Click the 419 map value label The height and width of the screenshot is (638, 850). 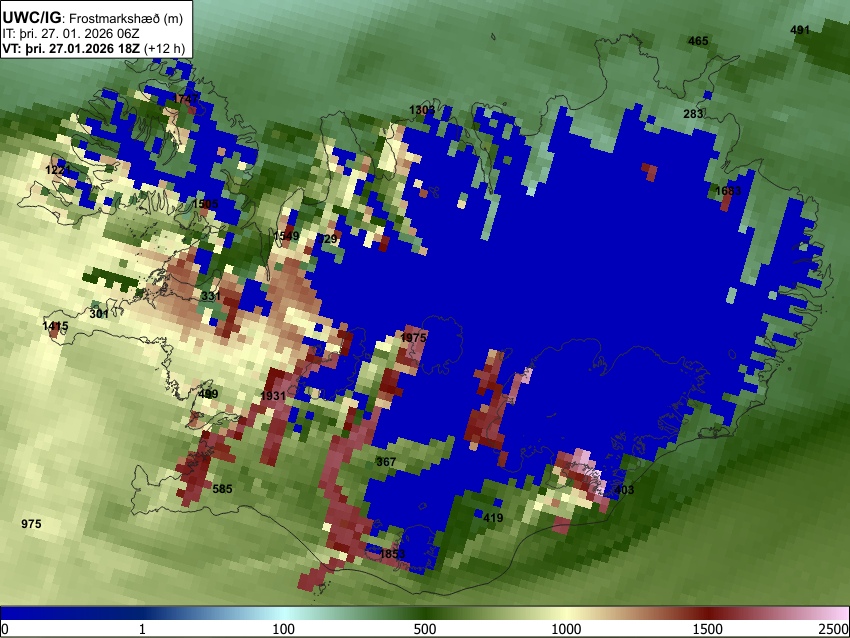[x=493, y=518]
